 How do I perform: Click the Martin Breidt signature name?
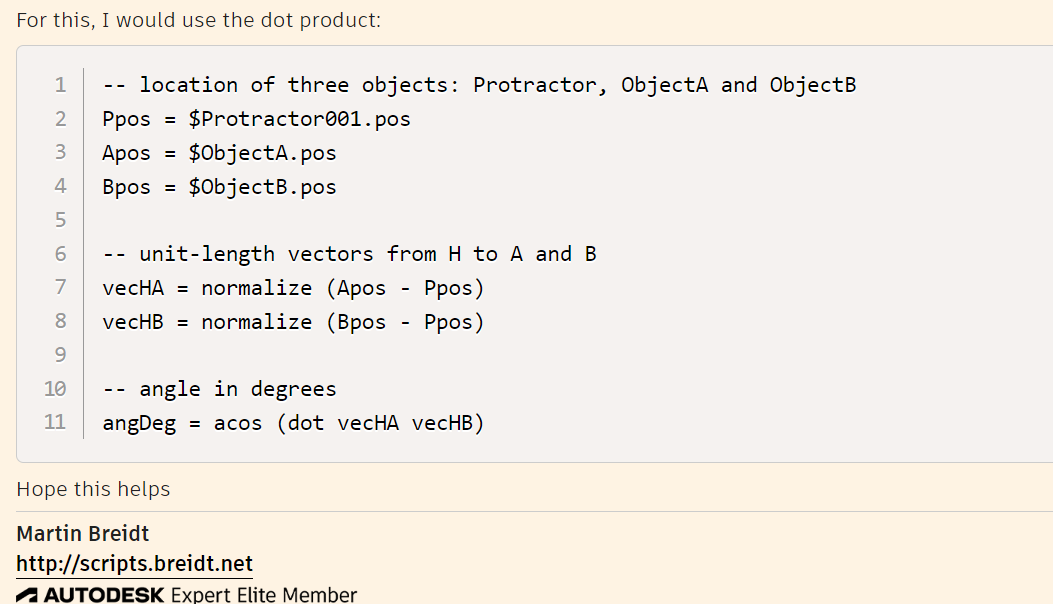pos(82,533)
